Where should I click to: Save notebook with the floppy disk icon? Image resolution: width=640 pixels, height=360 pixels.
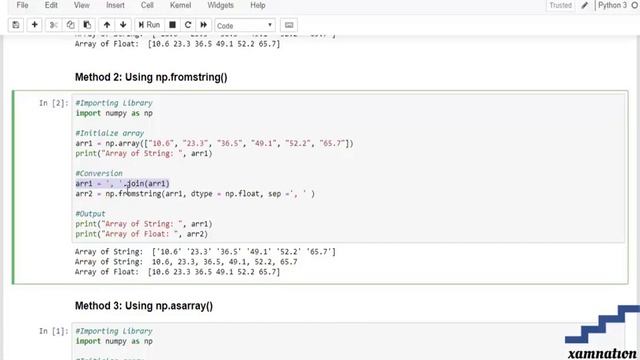click(x=16, y=25)
